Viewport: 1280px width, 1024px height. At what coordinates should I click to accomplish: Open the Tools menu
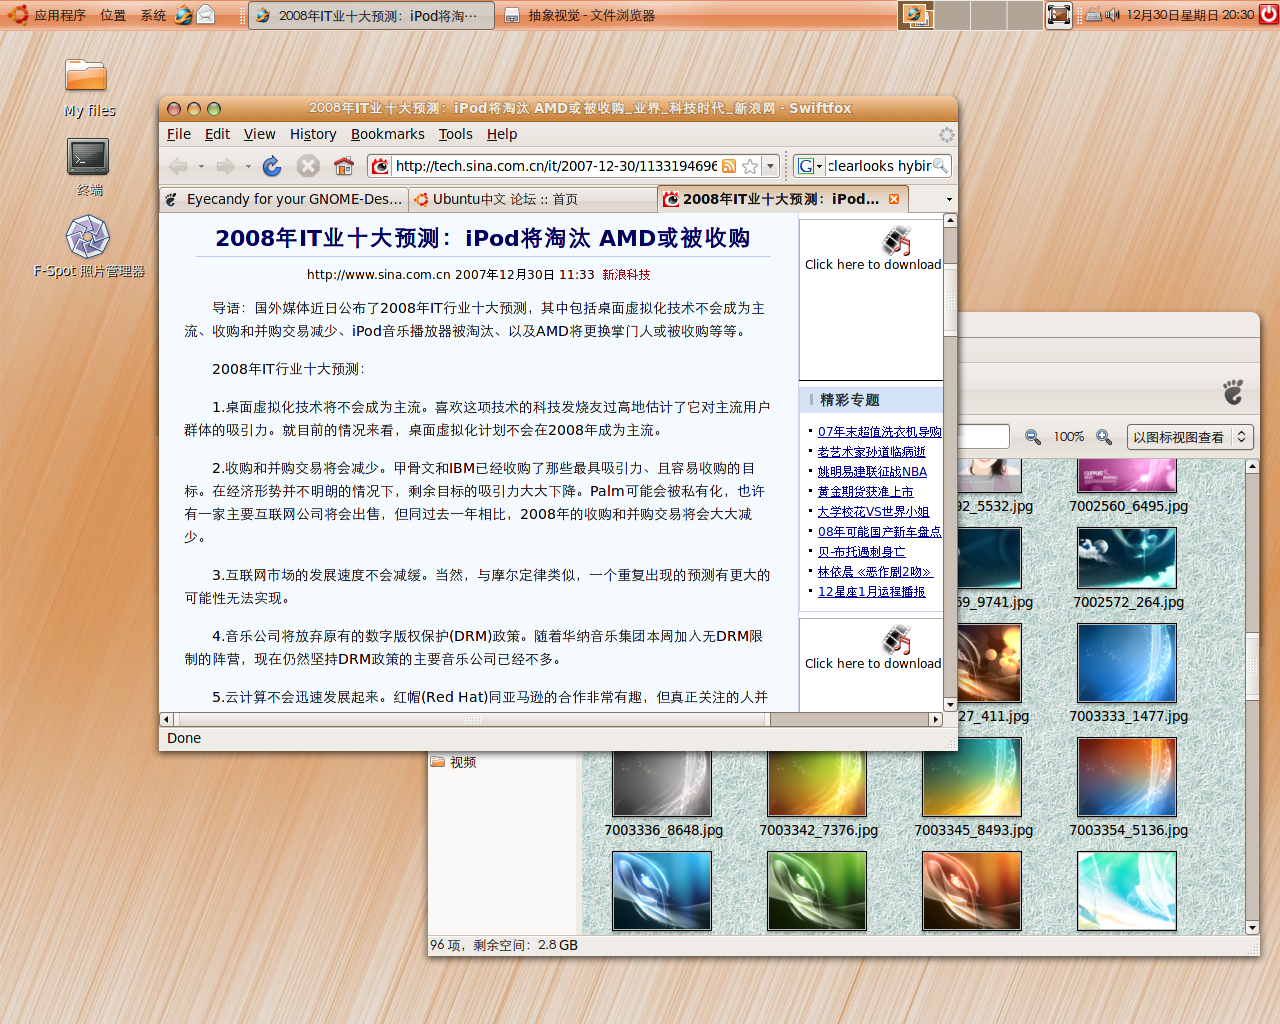(455, 134)
